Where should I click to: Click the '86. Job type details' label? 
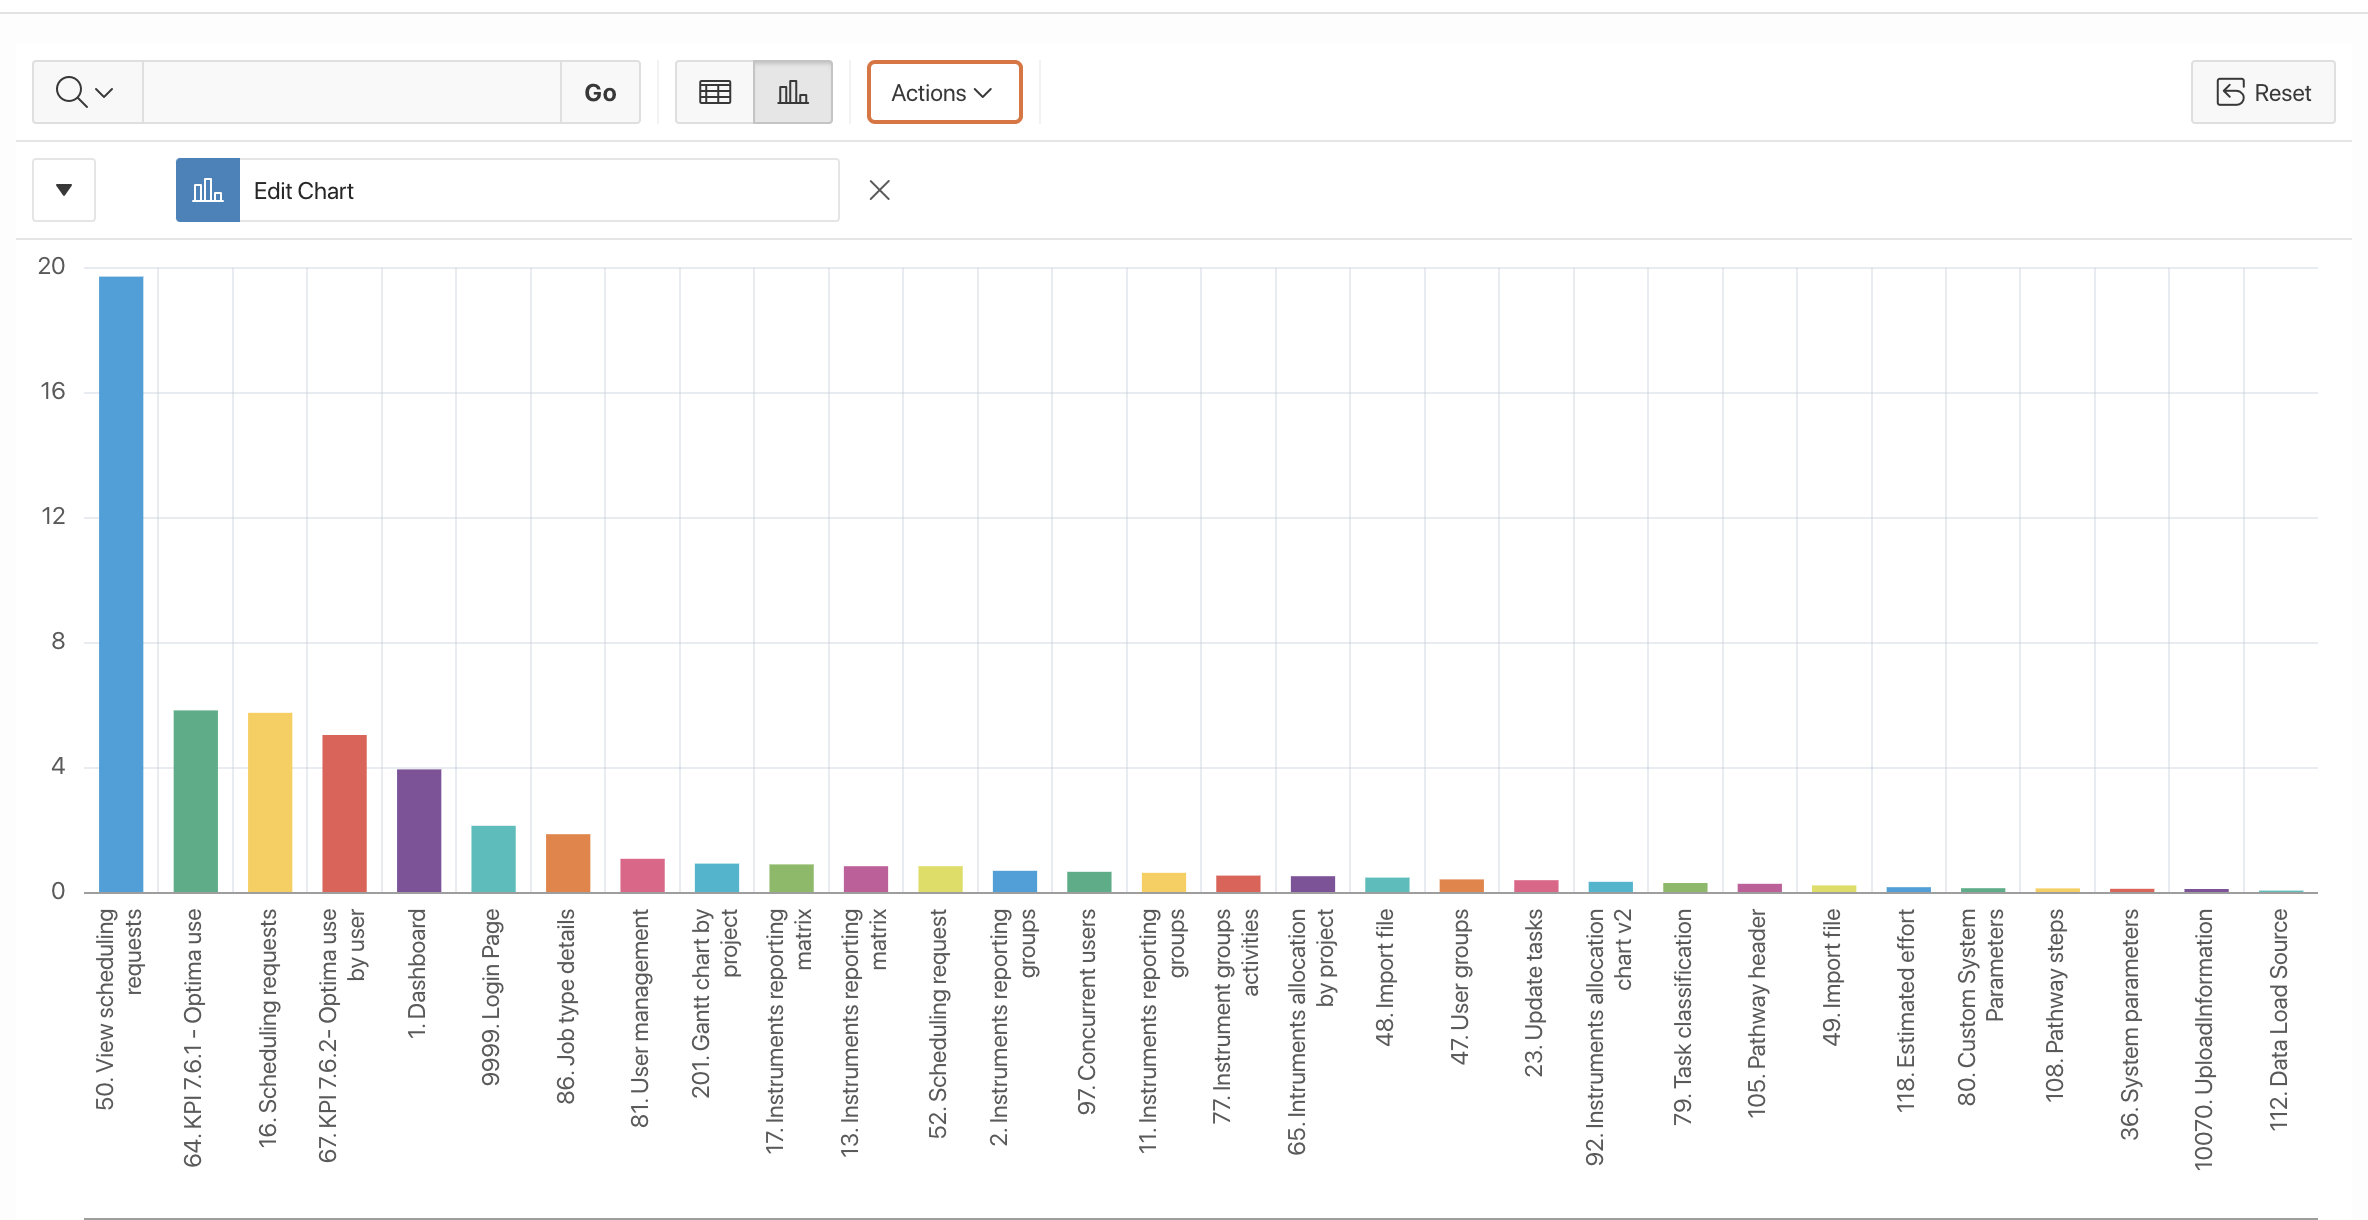pos(566,1006)
